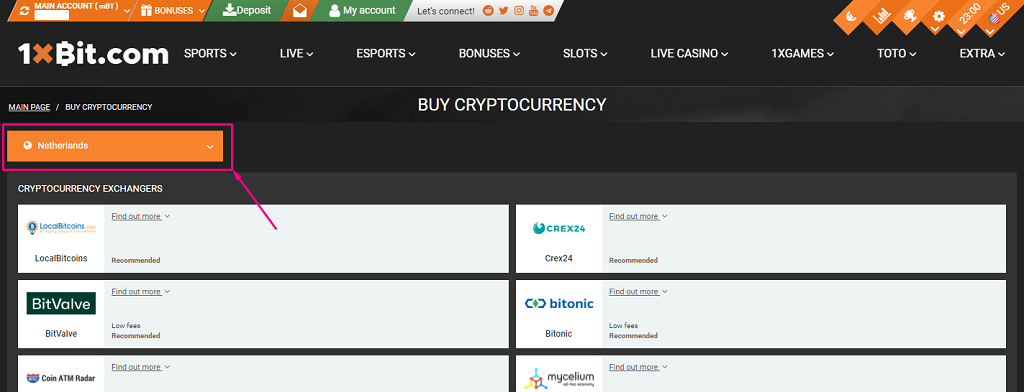The height and width of the screenshot is (392, 1024).
Task: Click the globe icon in the Netherlands selector
Action: coord(27,146)
